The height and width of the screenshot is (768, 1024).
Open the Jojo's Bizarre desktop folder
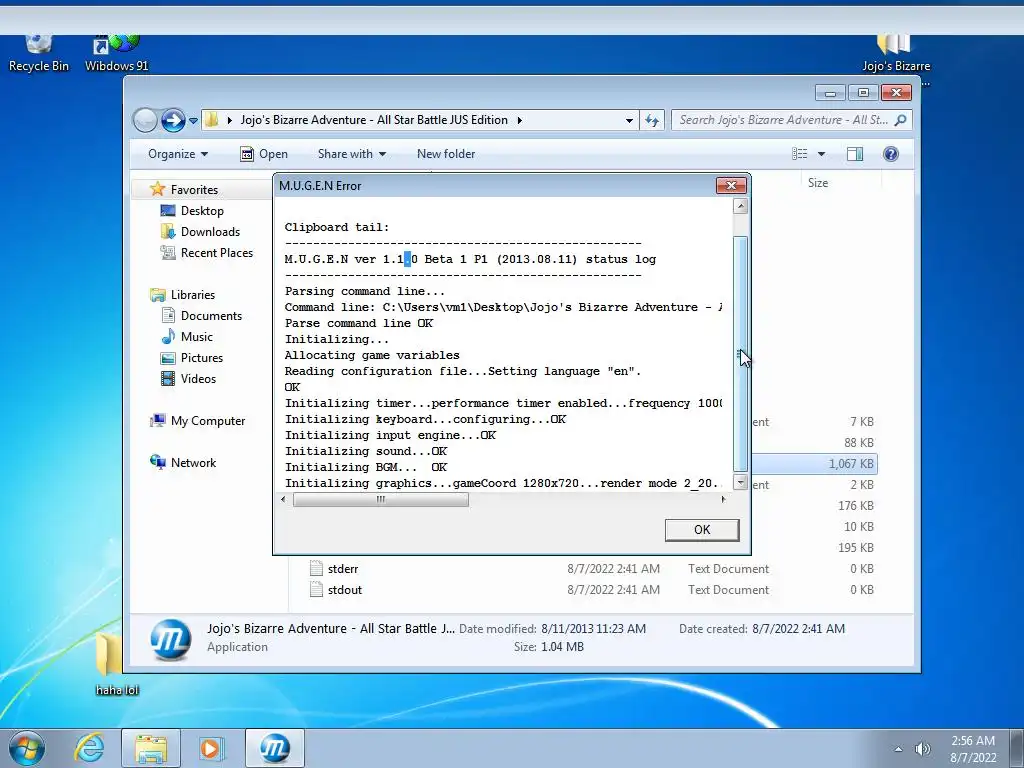tap(895, 54)
